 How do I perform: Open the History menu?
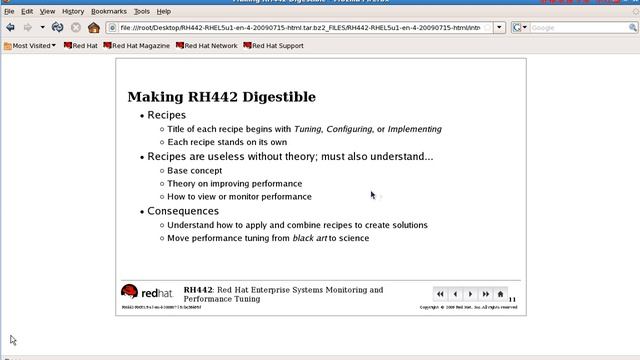coord(73,11)
